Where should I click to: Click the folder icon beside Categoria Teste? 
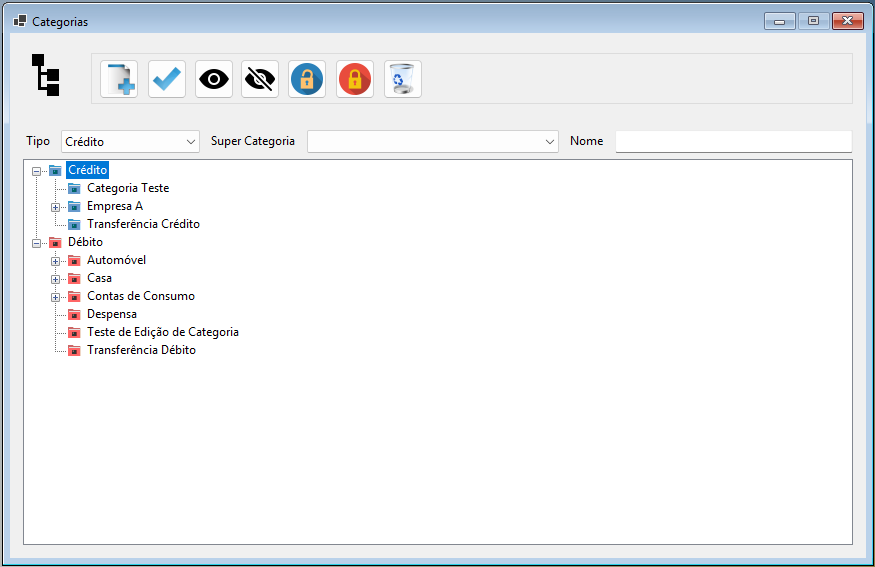[74, 189]
